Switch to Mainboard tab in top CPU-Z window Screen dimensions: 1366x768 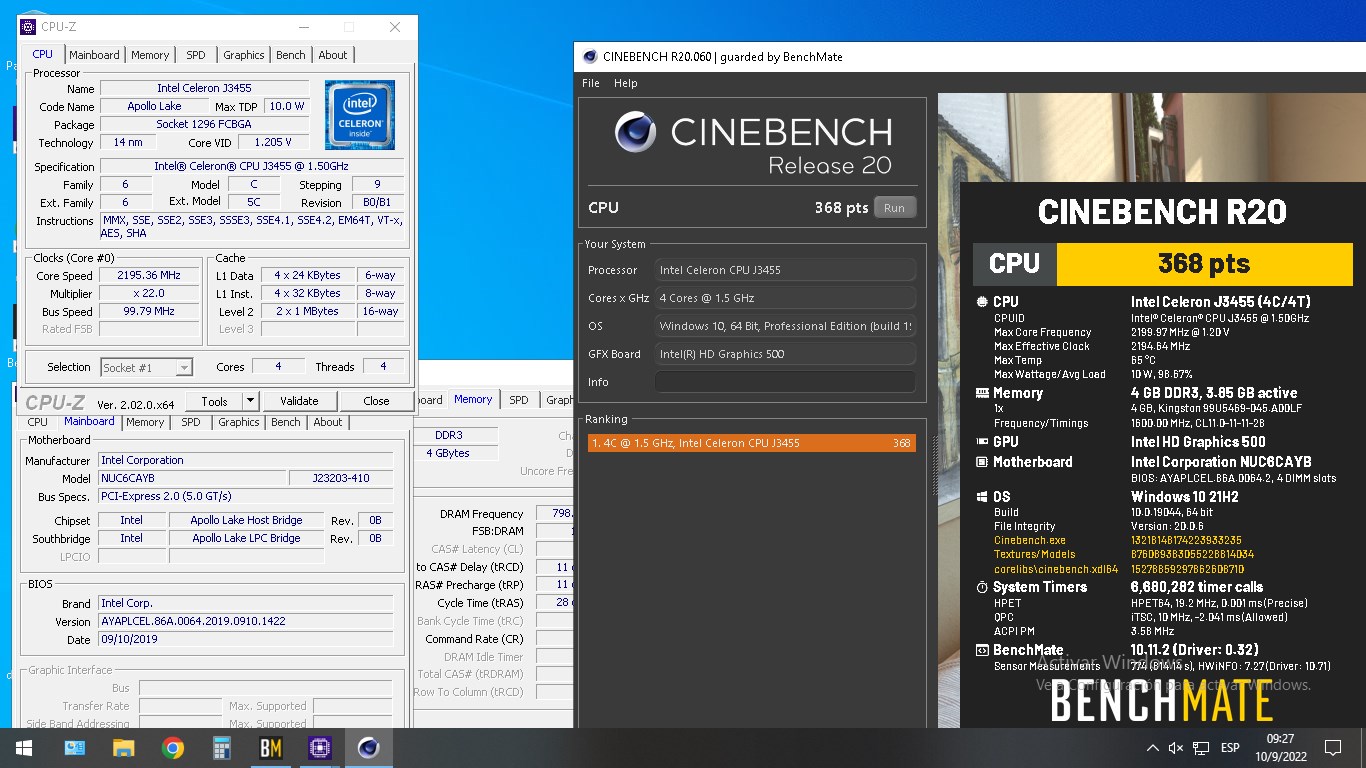[x=94, y=55]
